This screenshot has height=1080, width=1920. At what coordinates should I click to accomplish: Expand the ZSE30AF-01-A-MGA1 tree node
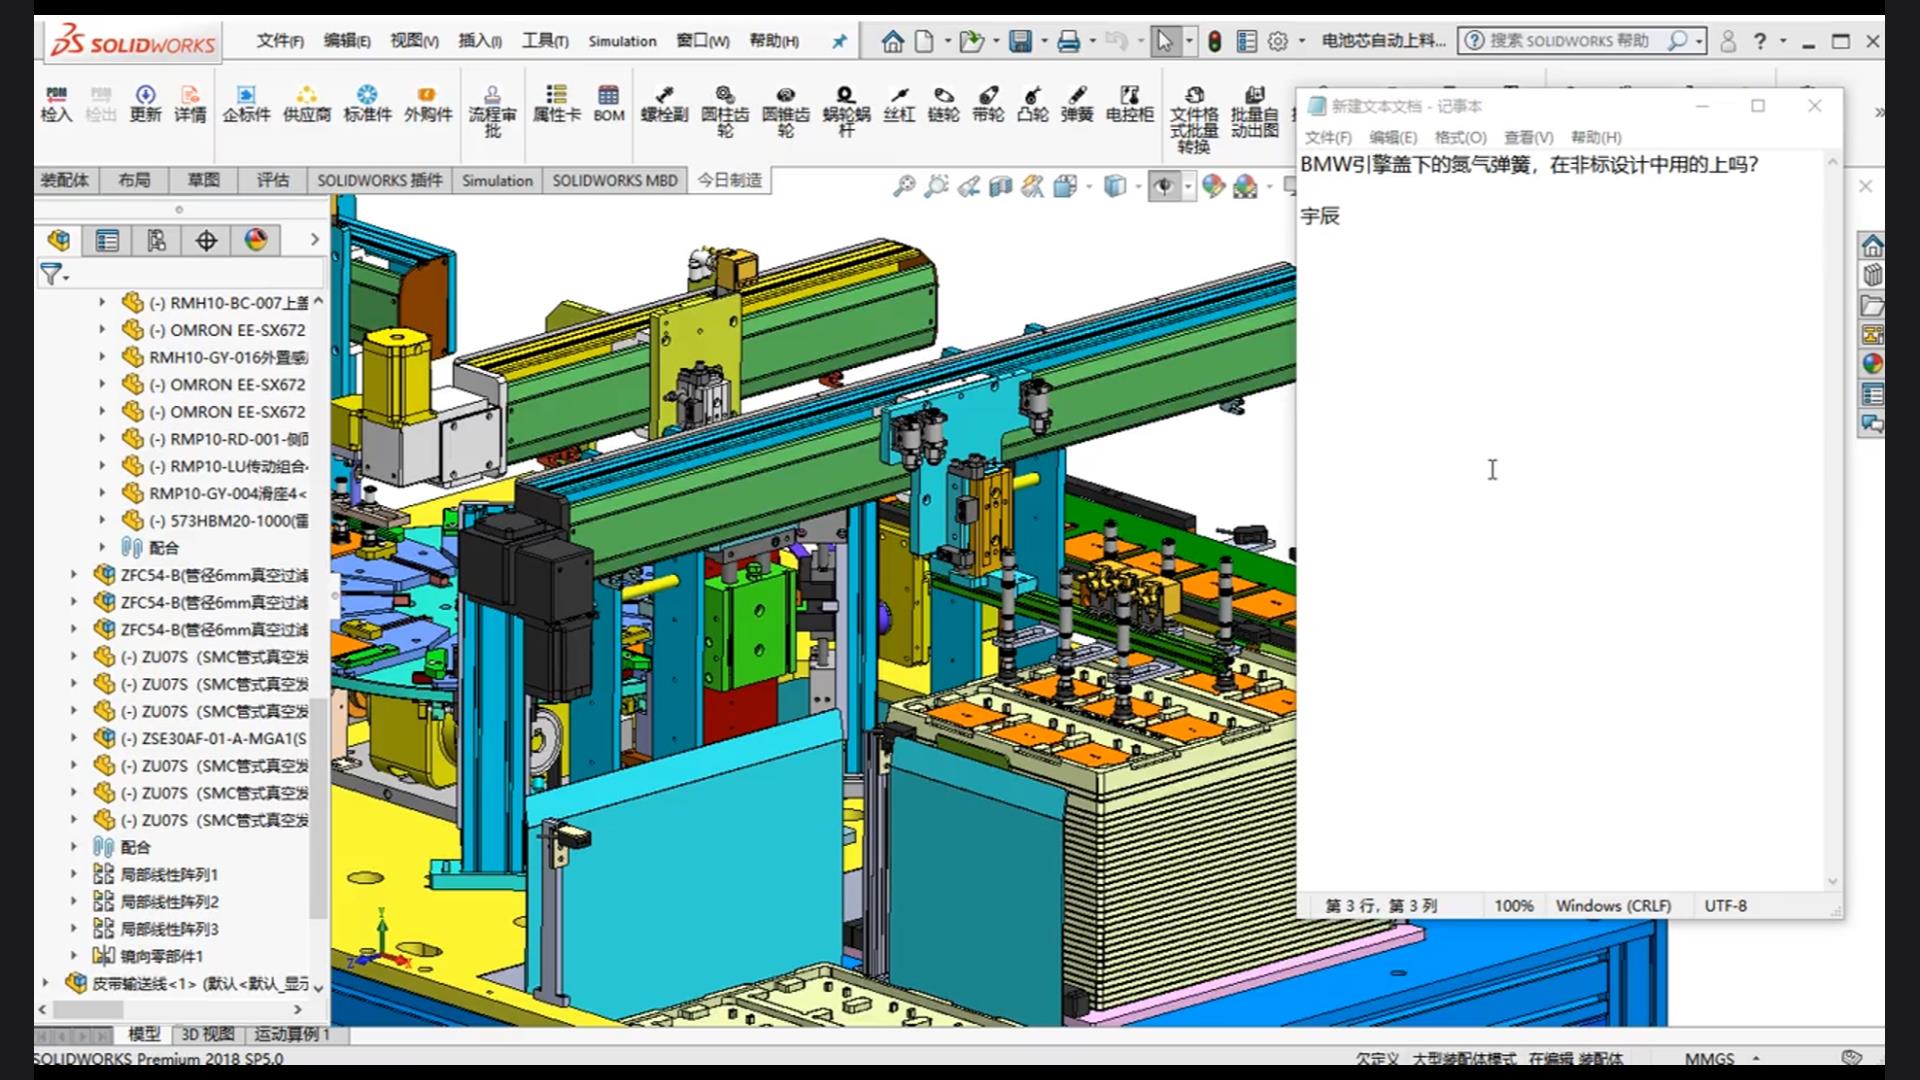(x=74, y=738)
